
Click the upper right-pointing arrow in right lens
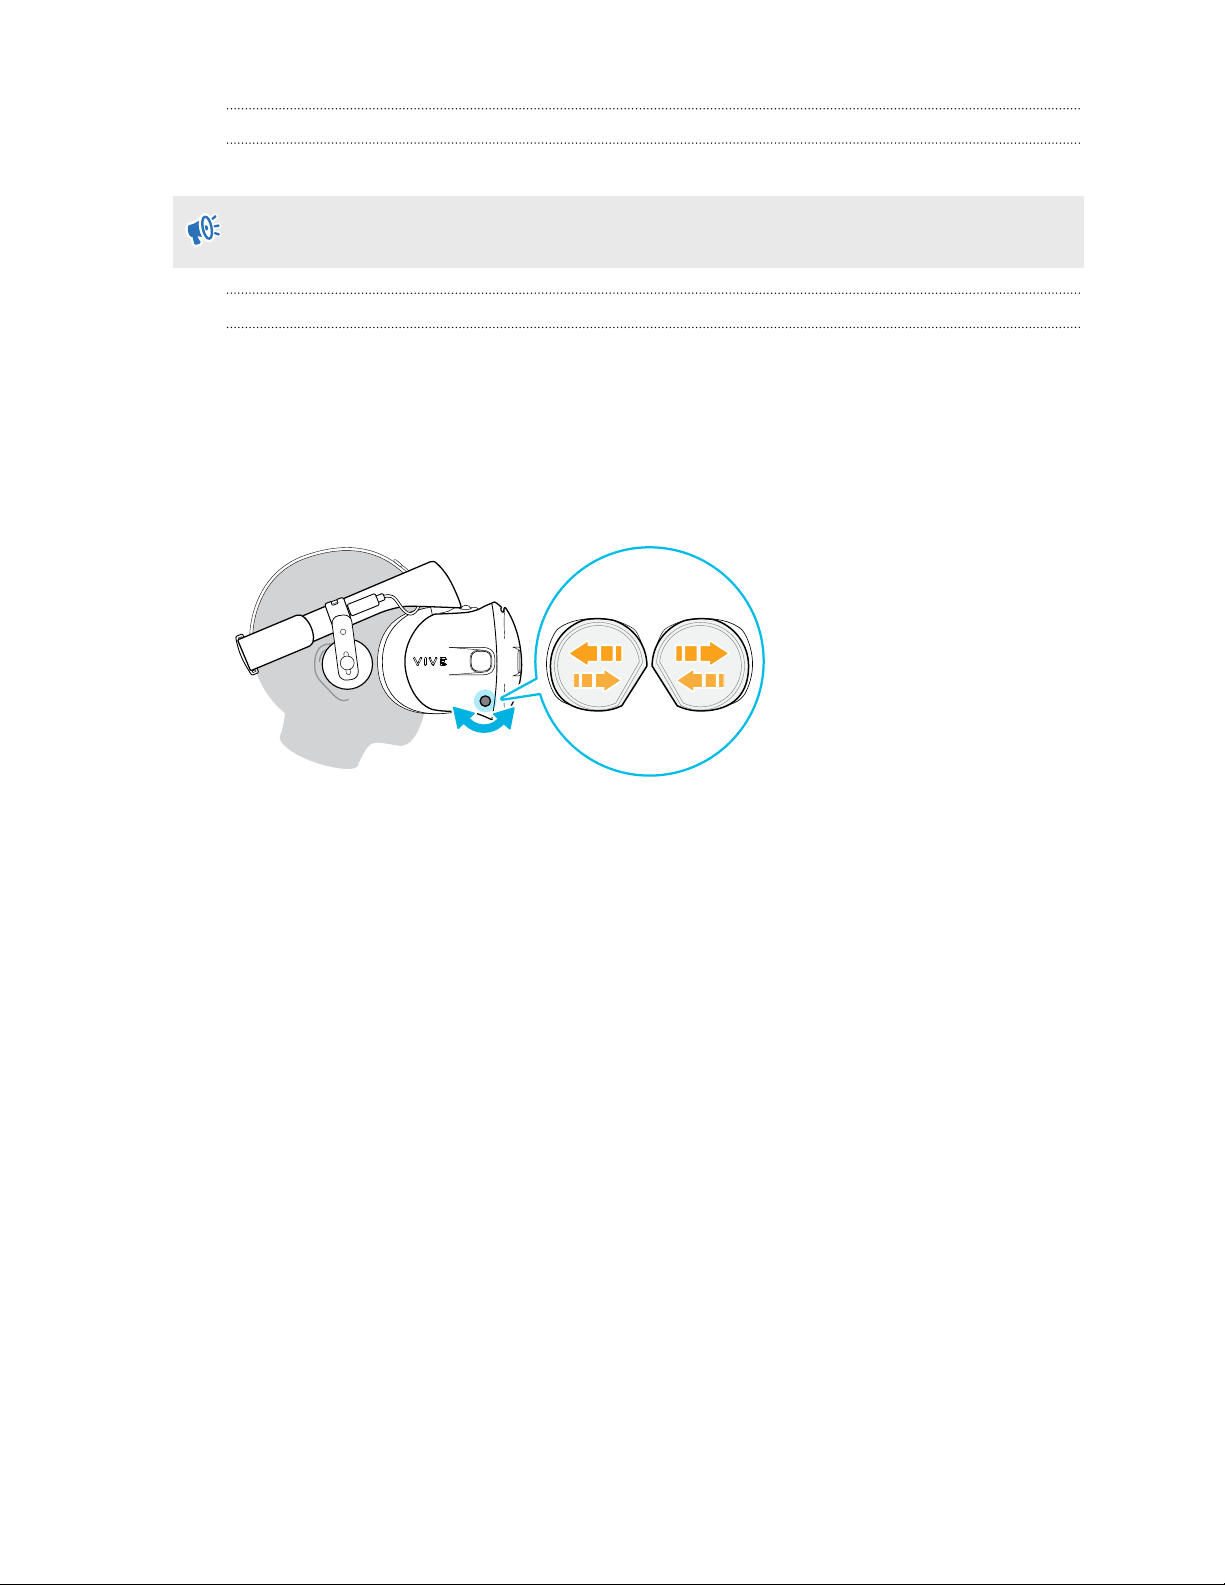coord(702,654)
